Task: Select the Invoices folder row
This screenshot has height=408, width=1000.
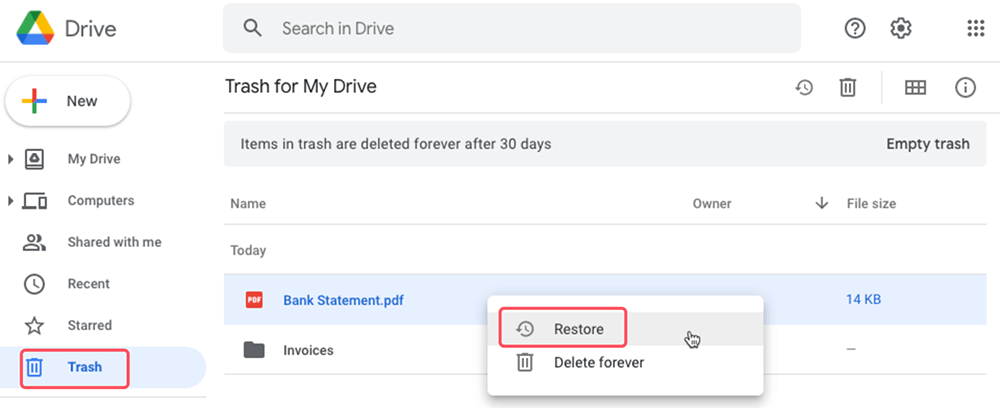Action: (x=605, y=350)
